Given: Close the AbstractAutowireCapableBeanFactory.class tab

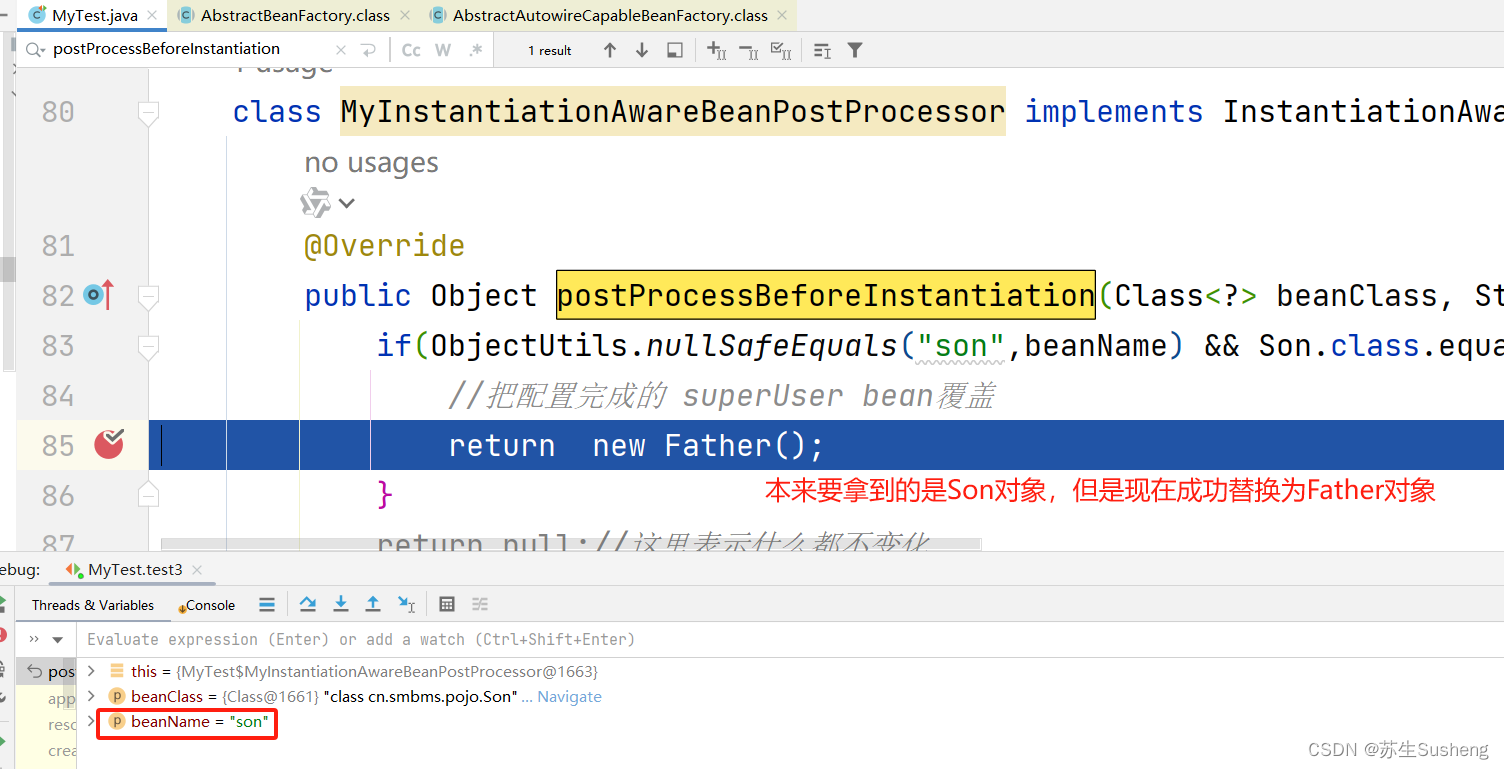Looking at the screenshot, I should [x=783, y=15].
